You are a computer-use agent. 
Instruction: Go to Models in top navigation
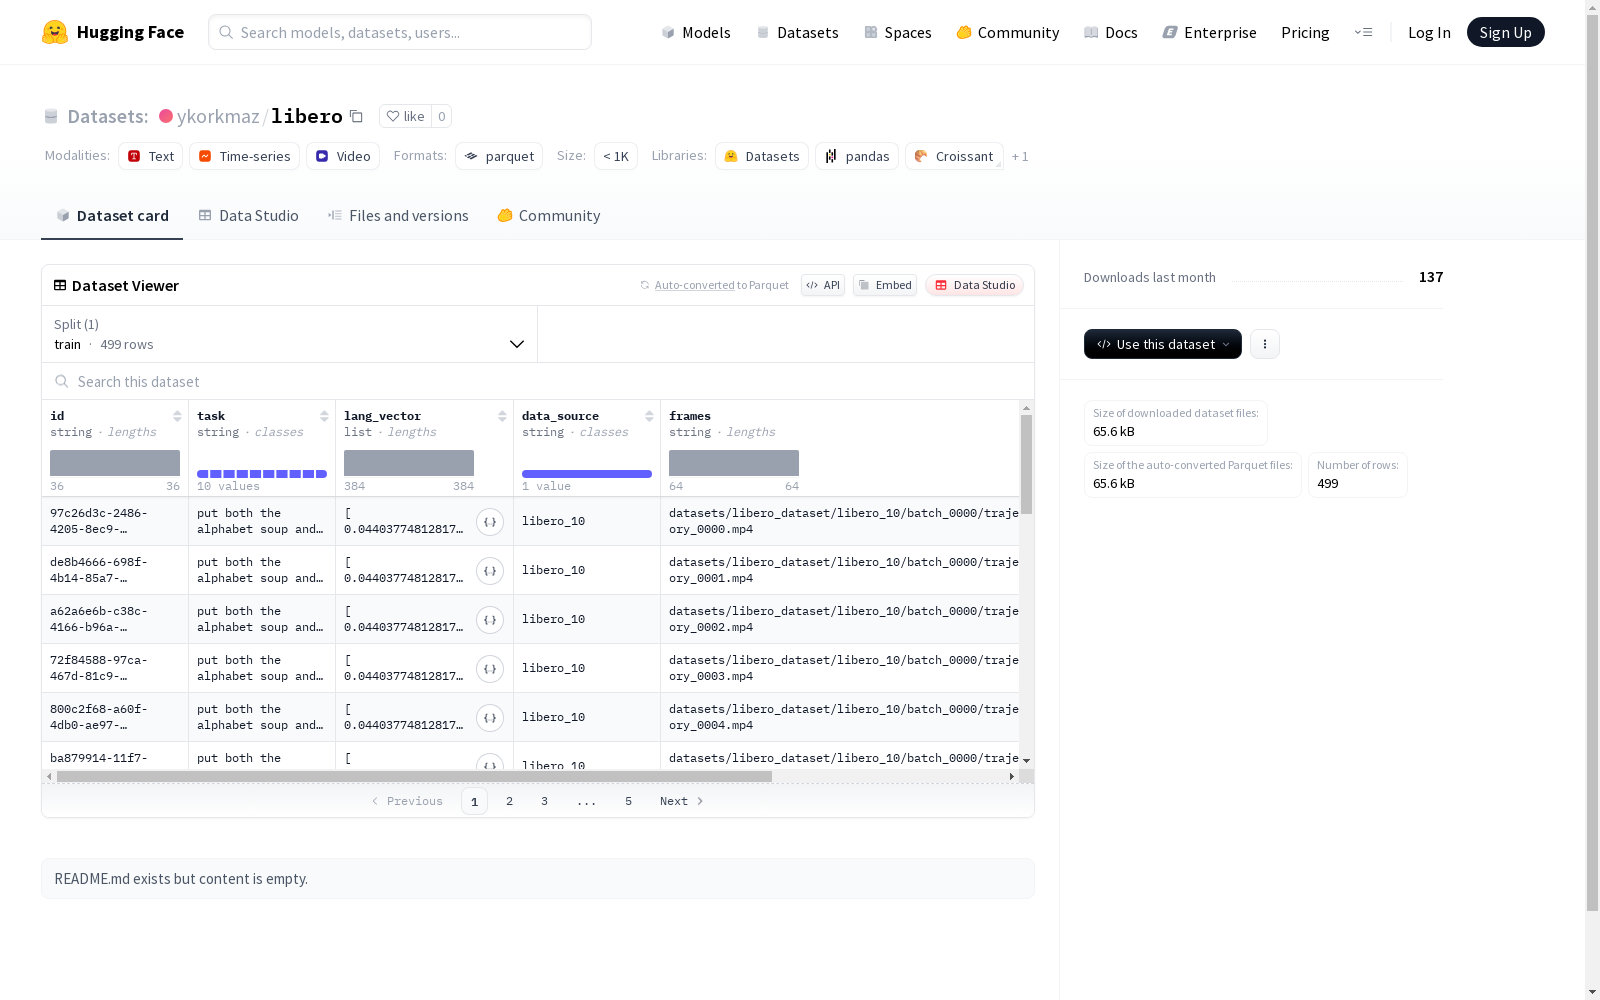(696, 32)
